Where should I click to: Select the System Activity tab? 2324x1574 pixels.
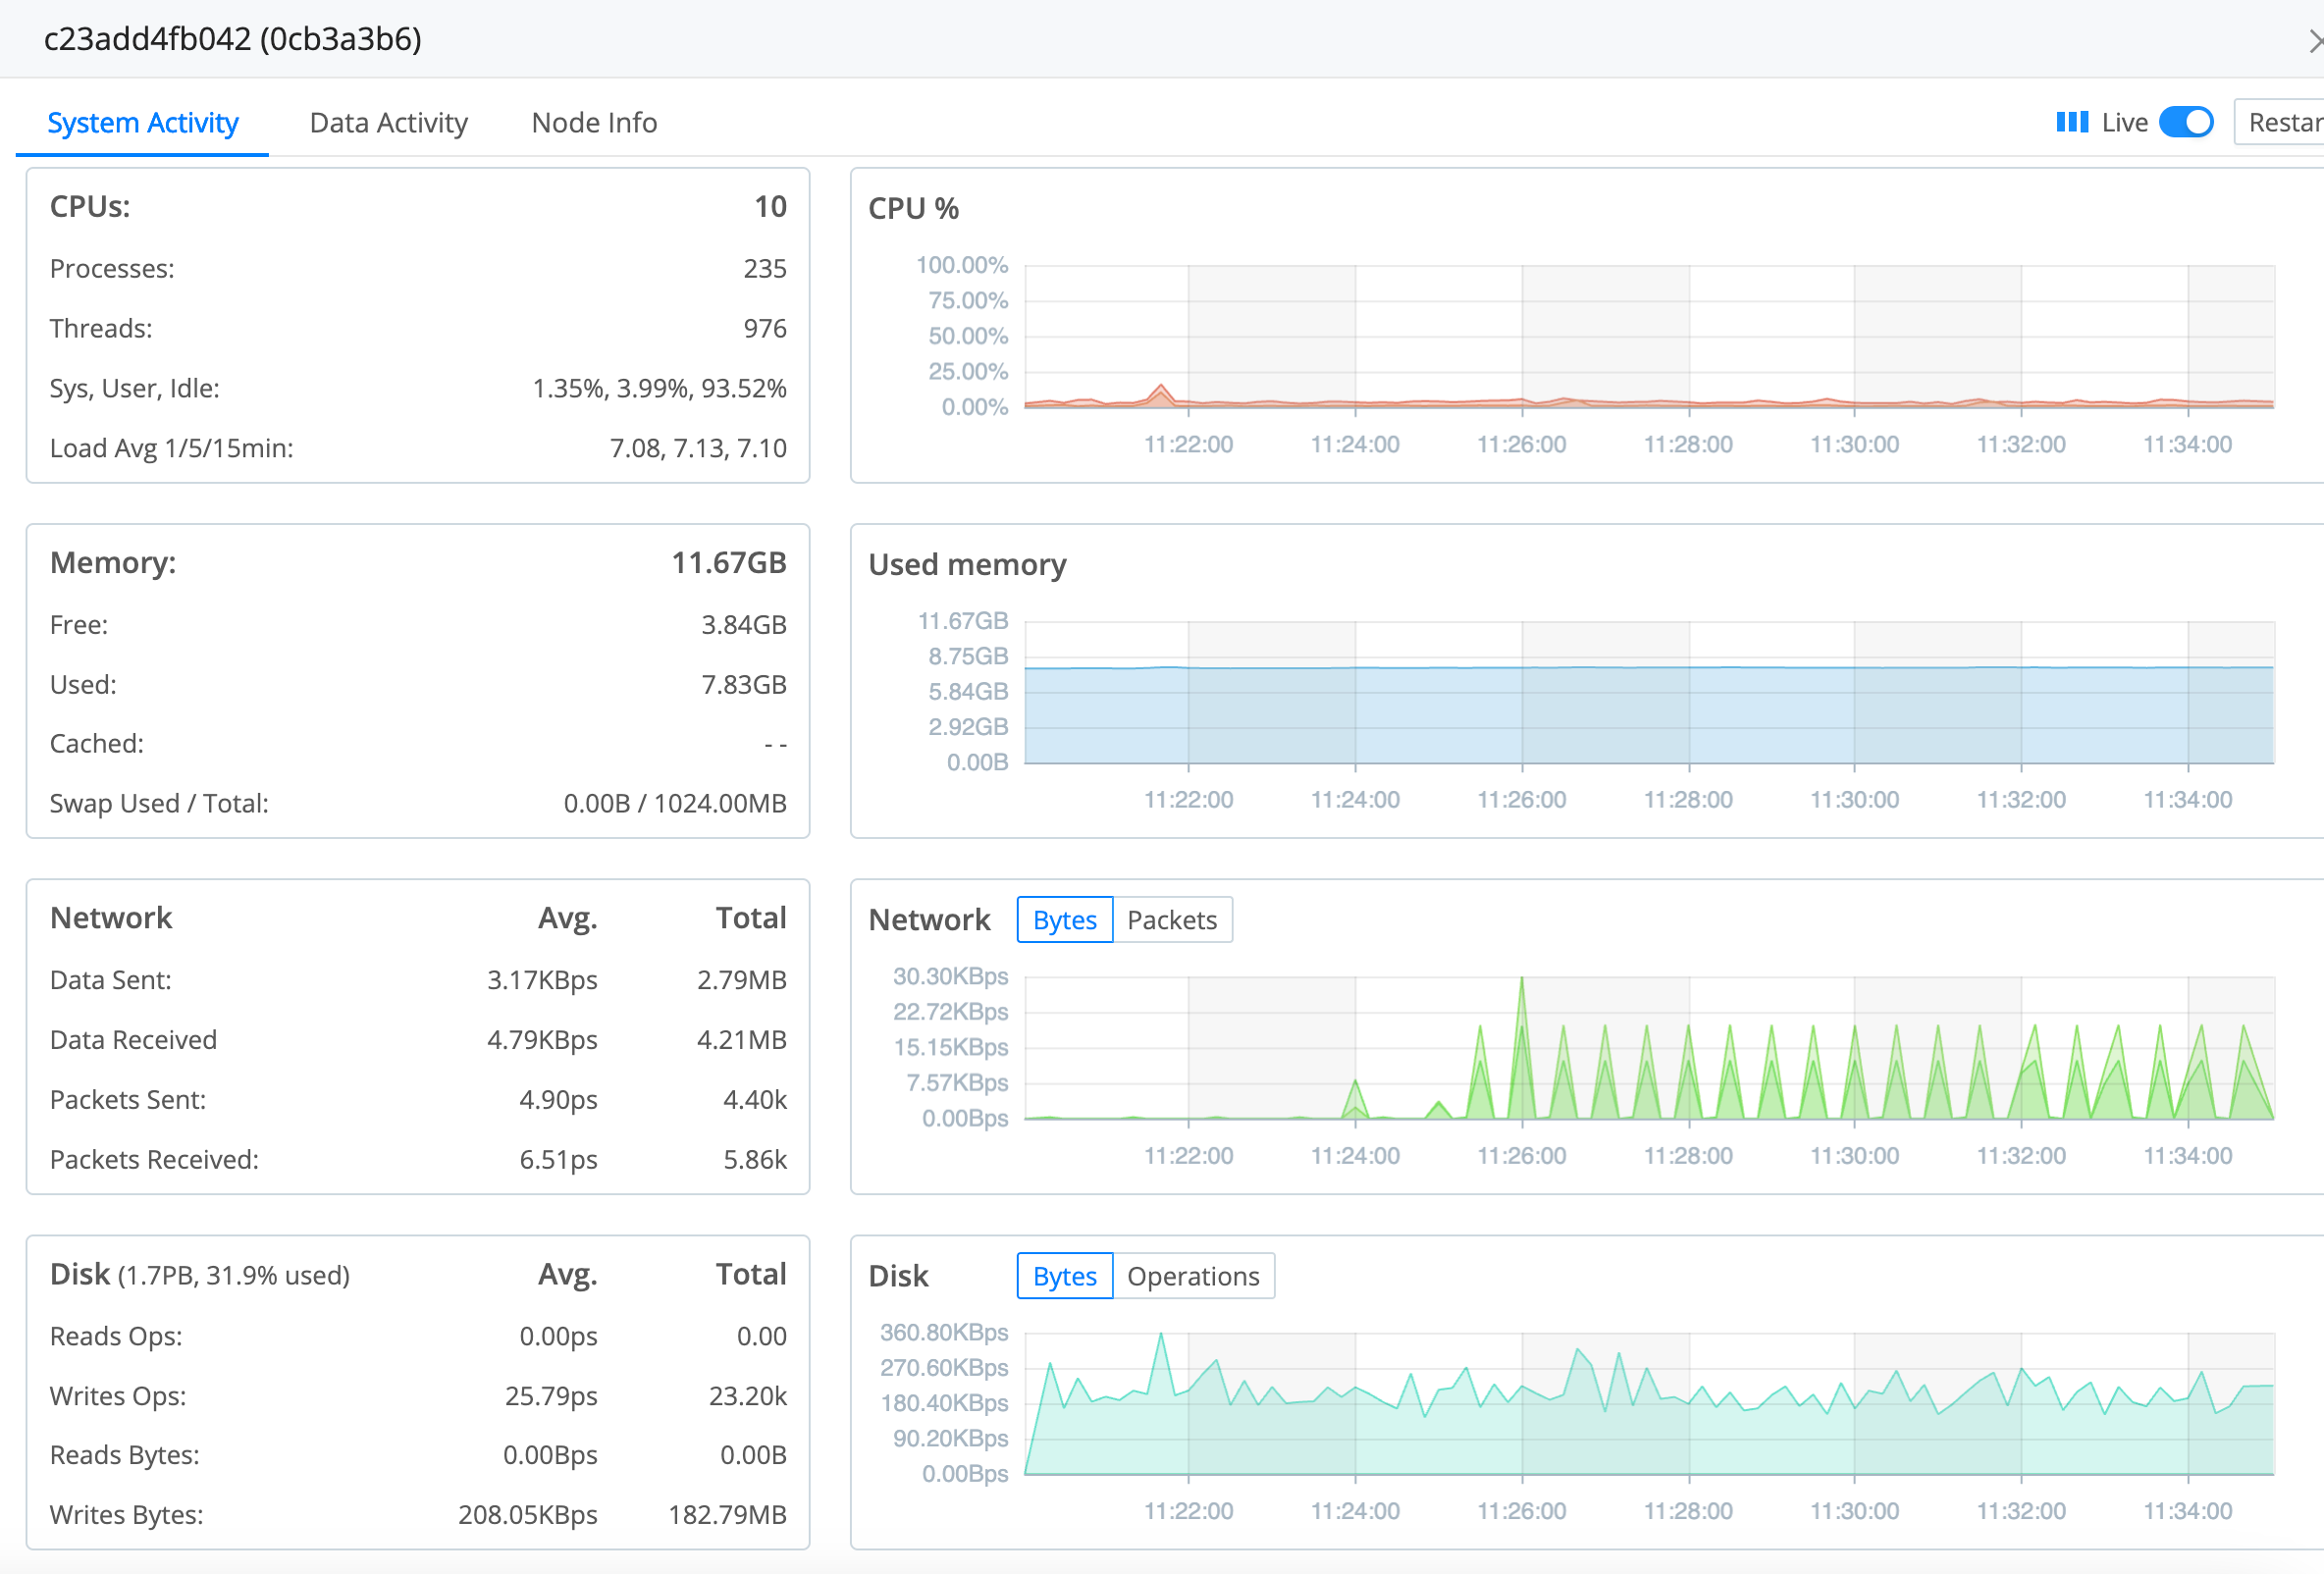143,122
